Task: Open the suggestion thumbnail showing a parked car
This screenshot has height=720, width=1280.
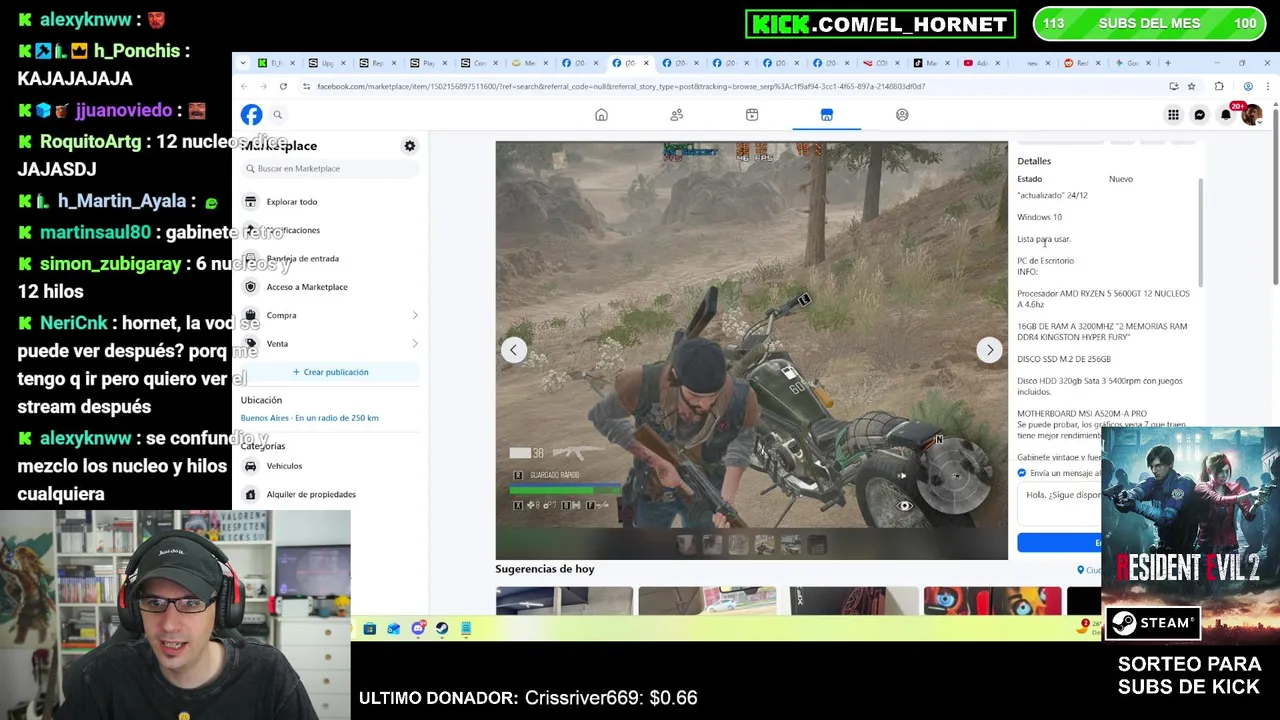Action: [707, 600]
